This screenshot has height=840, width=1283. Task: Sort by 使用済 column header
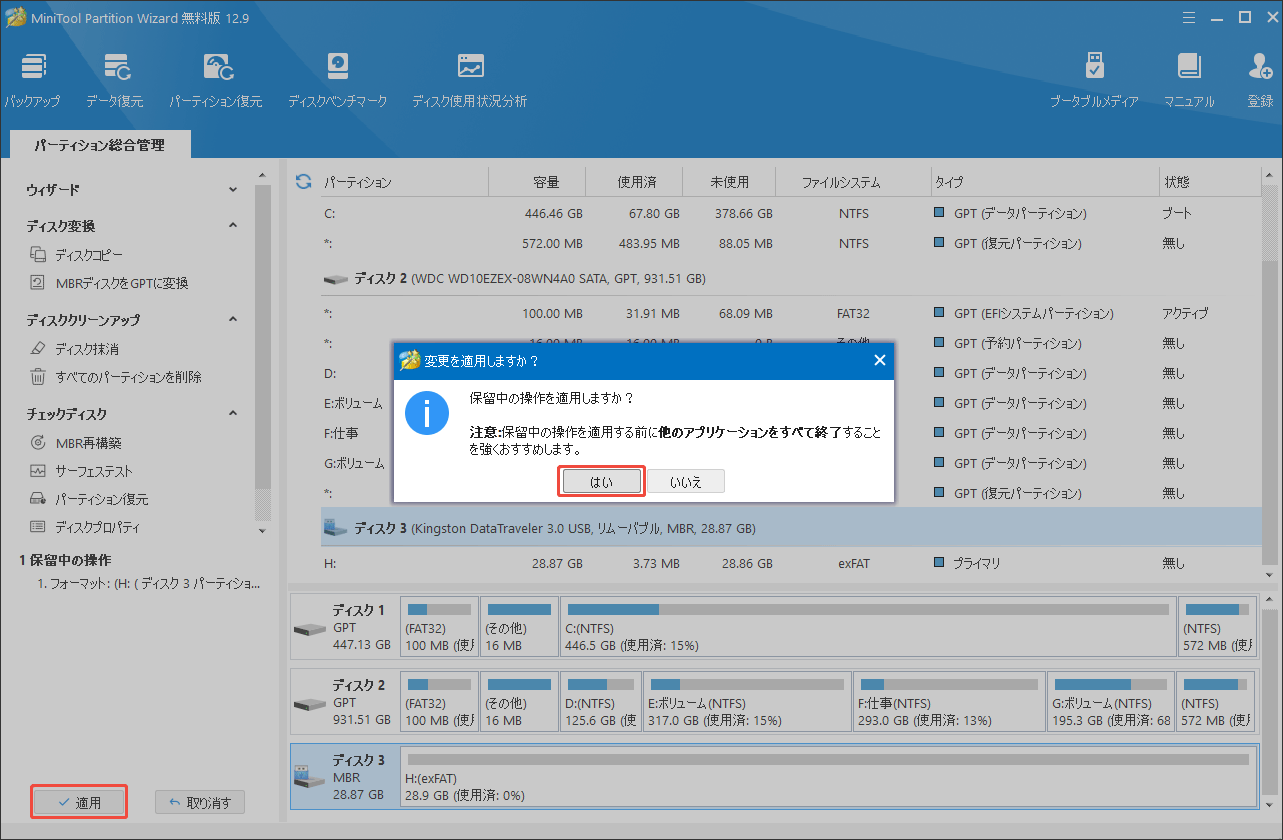click(636, 183)
